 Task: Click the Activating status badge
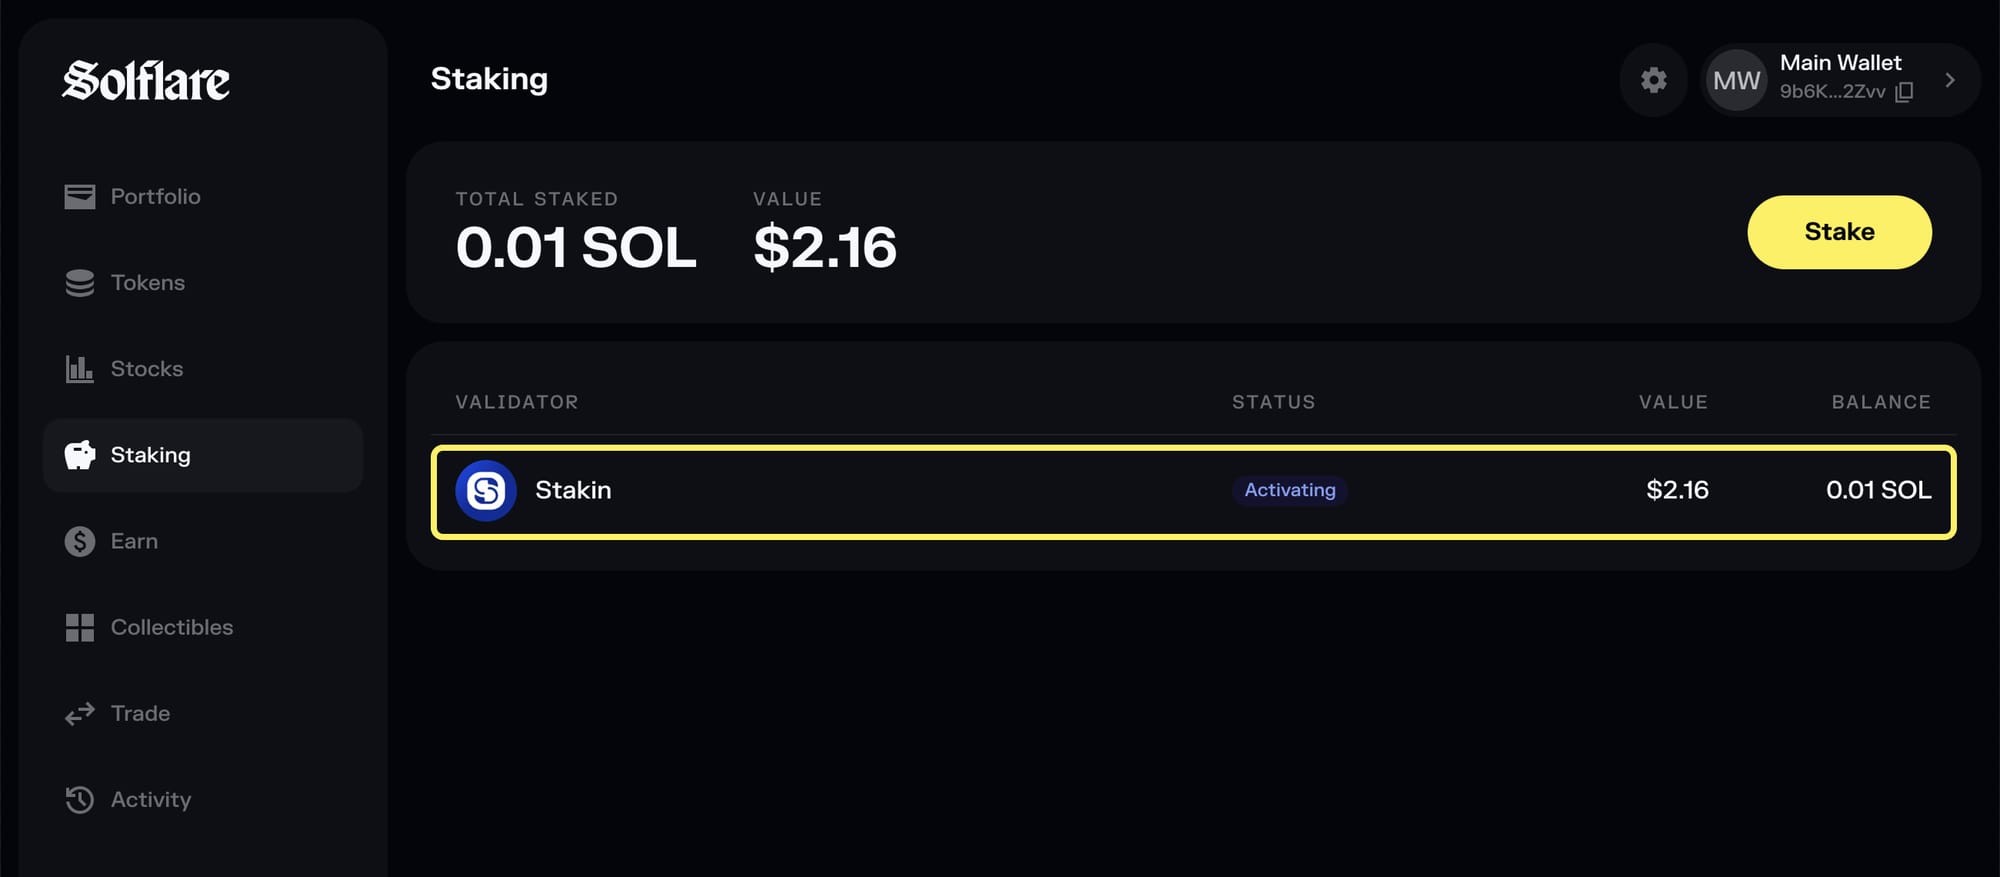tap(1289, 490)
